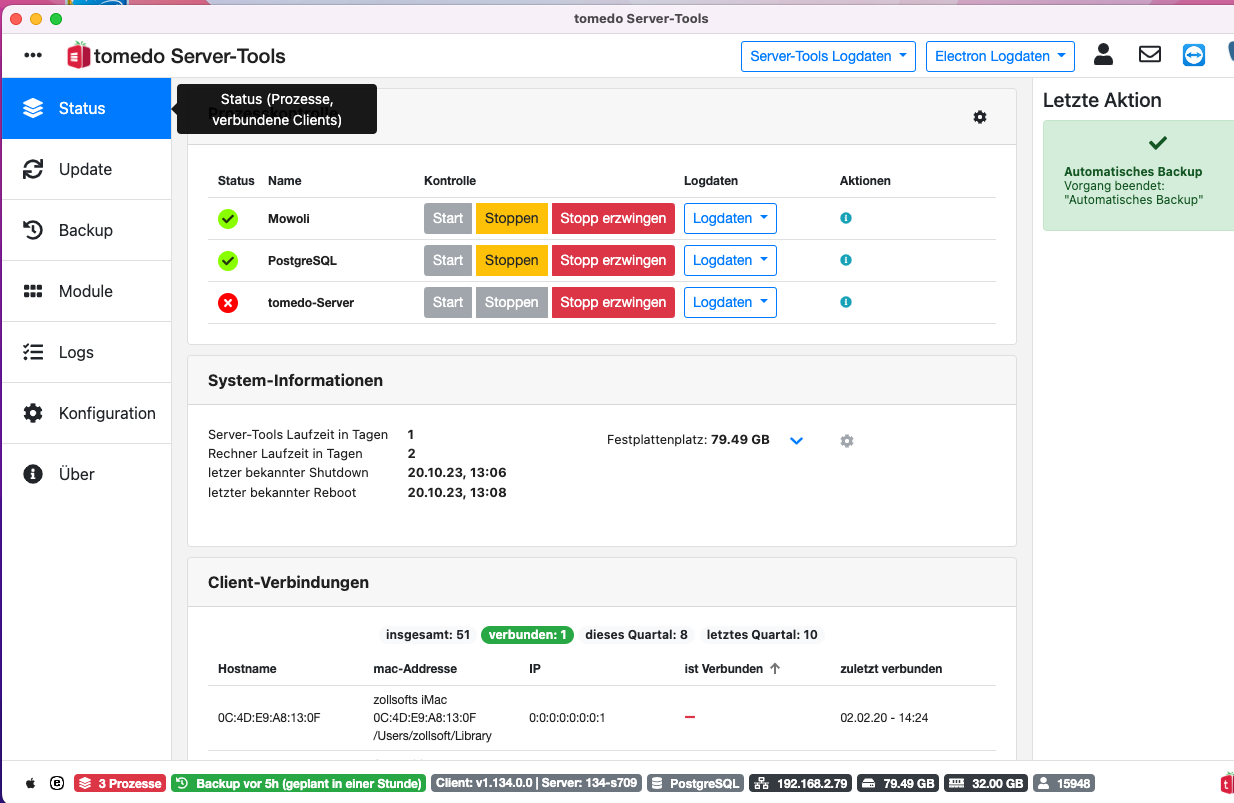The width and height of the screenshot is (1234, 803).
Task: Open Electron Logdaten dropdown
Action: click(1000, 56)
